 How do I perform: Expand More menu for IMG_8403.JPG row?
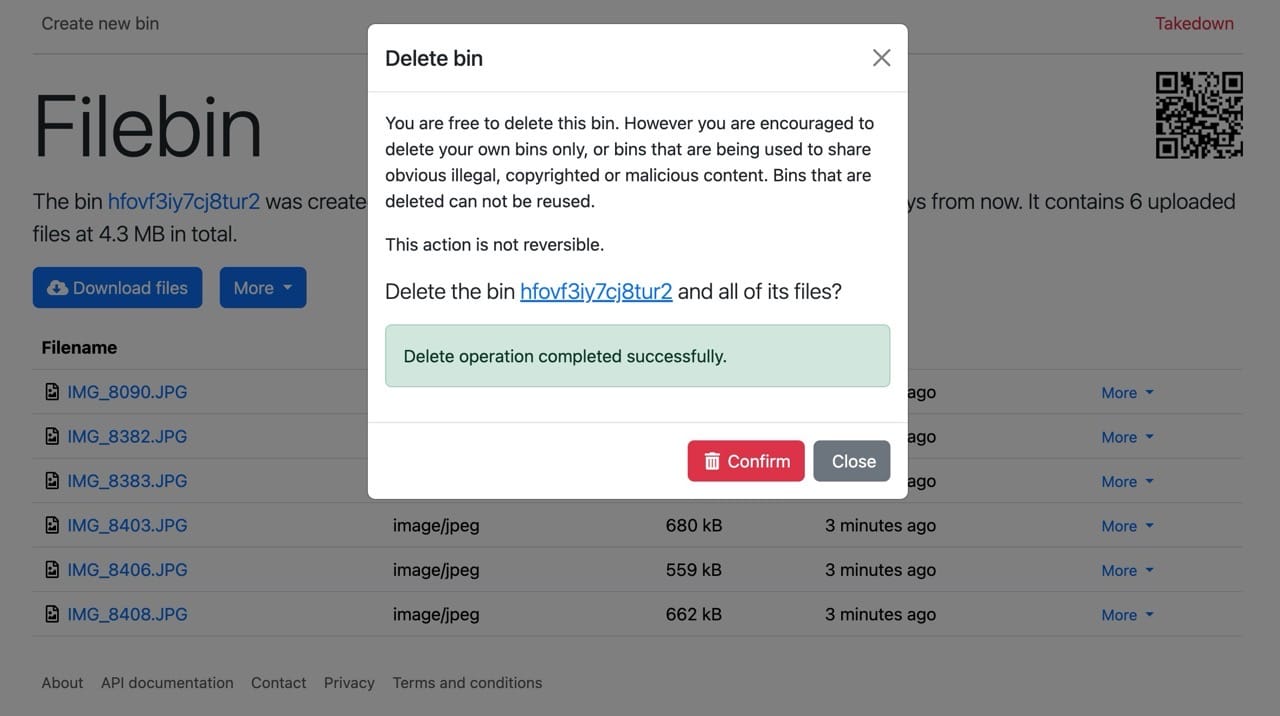click(1127, 526)
